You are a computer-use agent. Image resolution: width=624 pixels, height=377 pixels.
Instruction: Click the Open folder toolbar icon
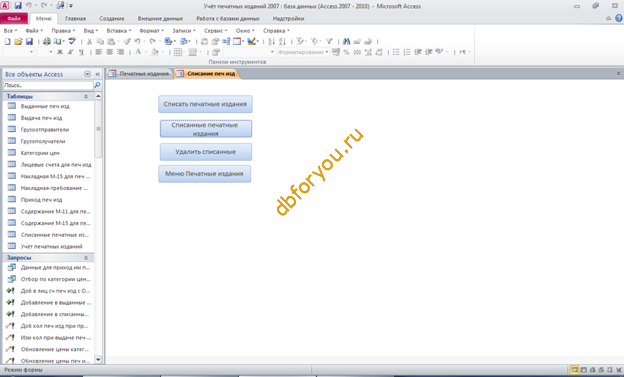(x=18, y=41)
